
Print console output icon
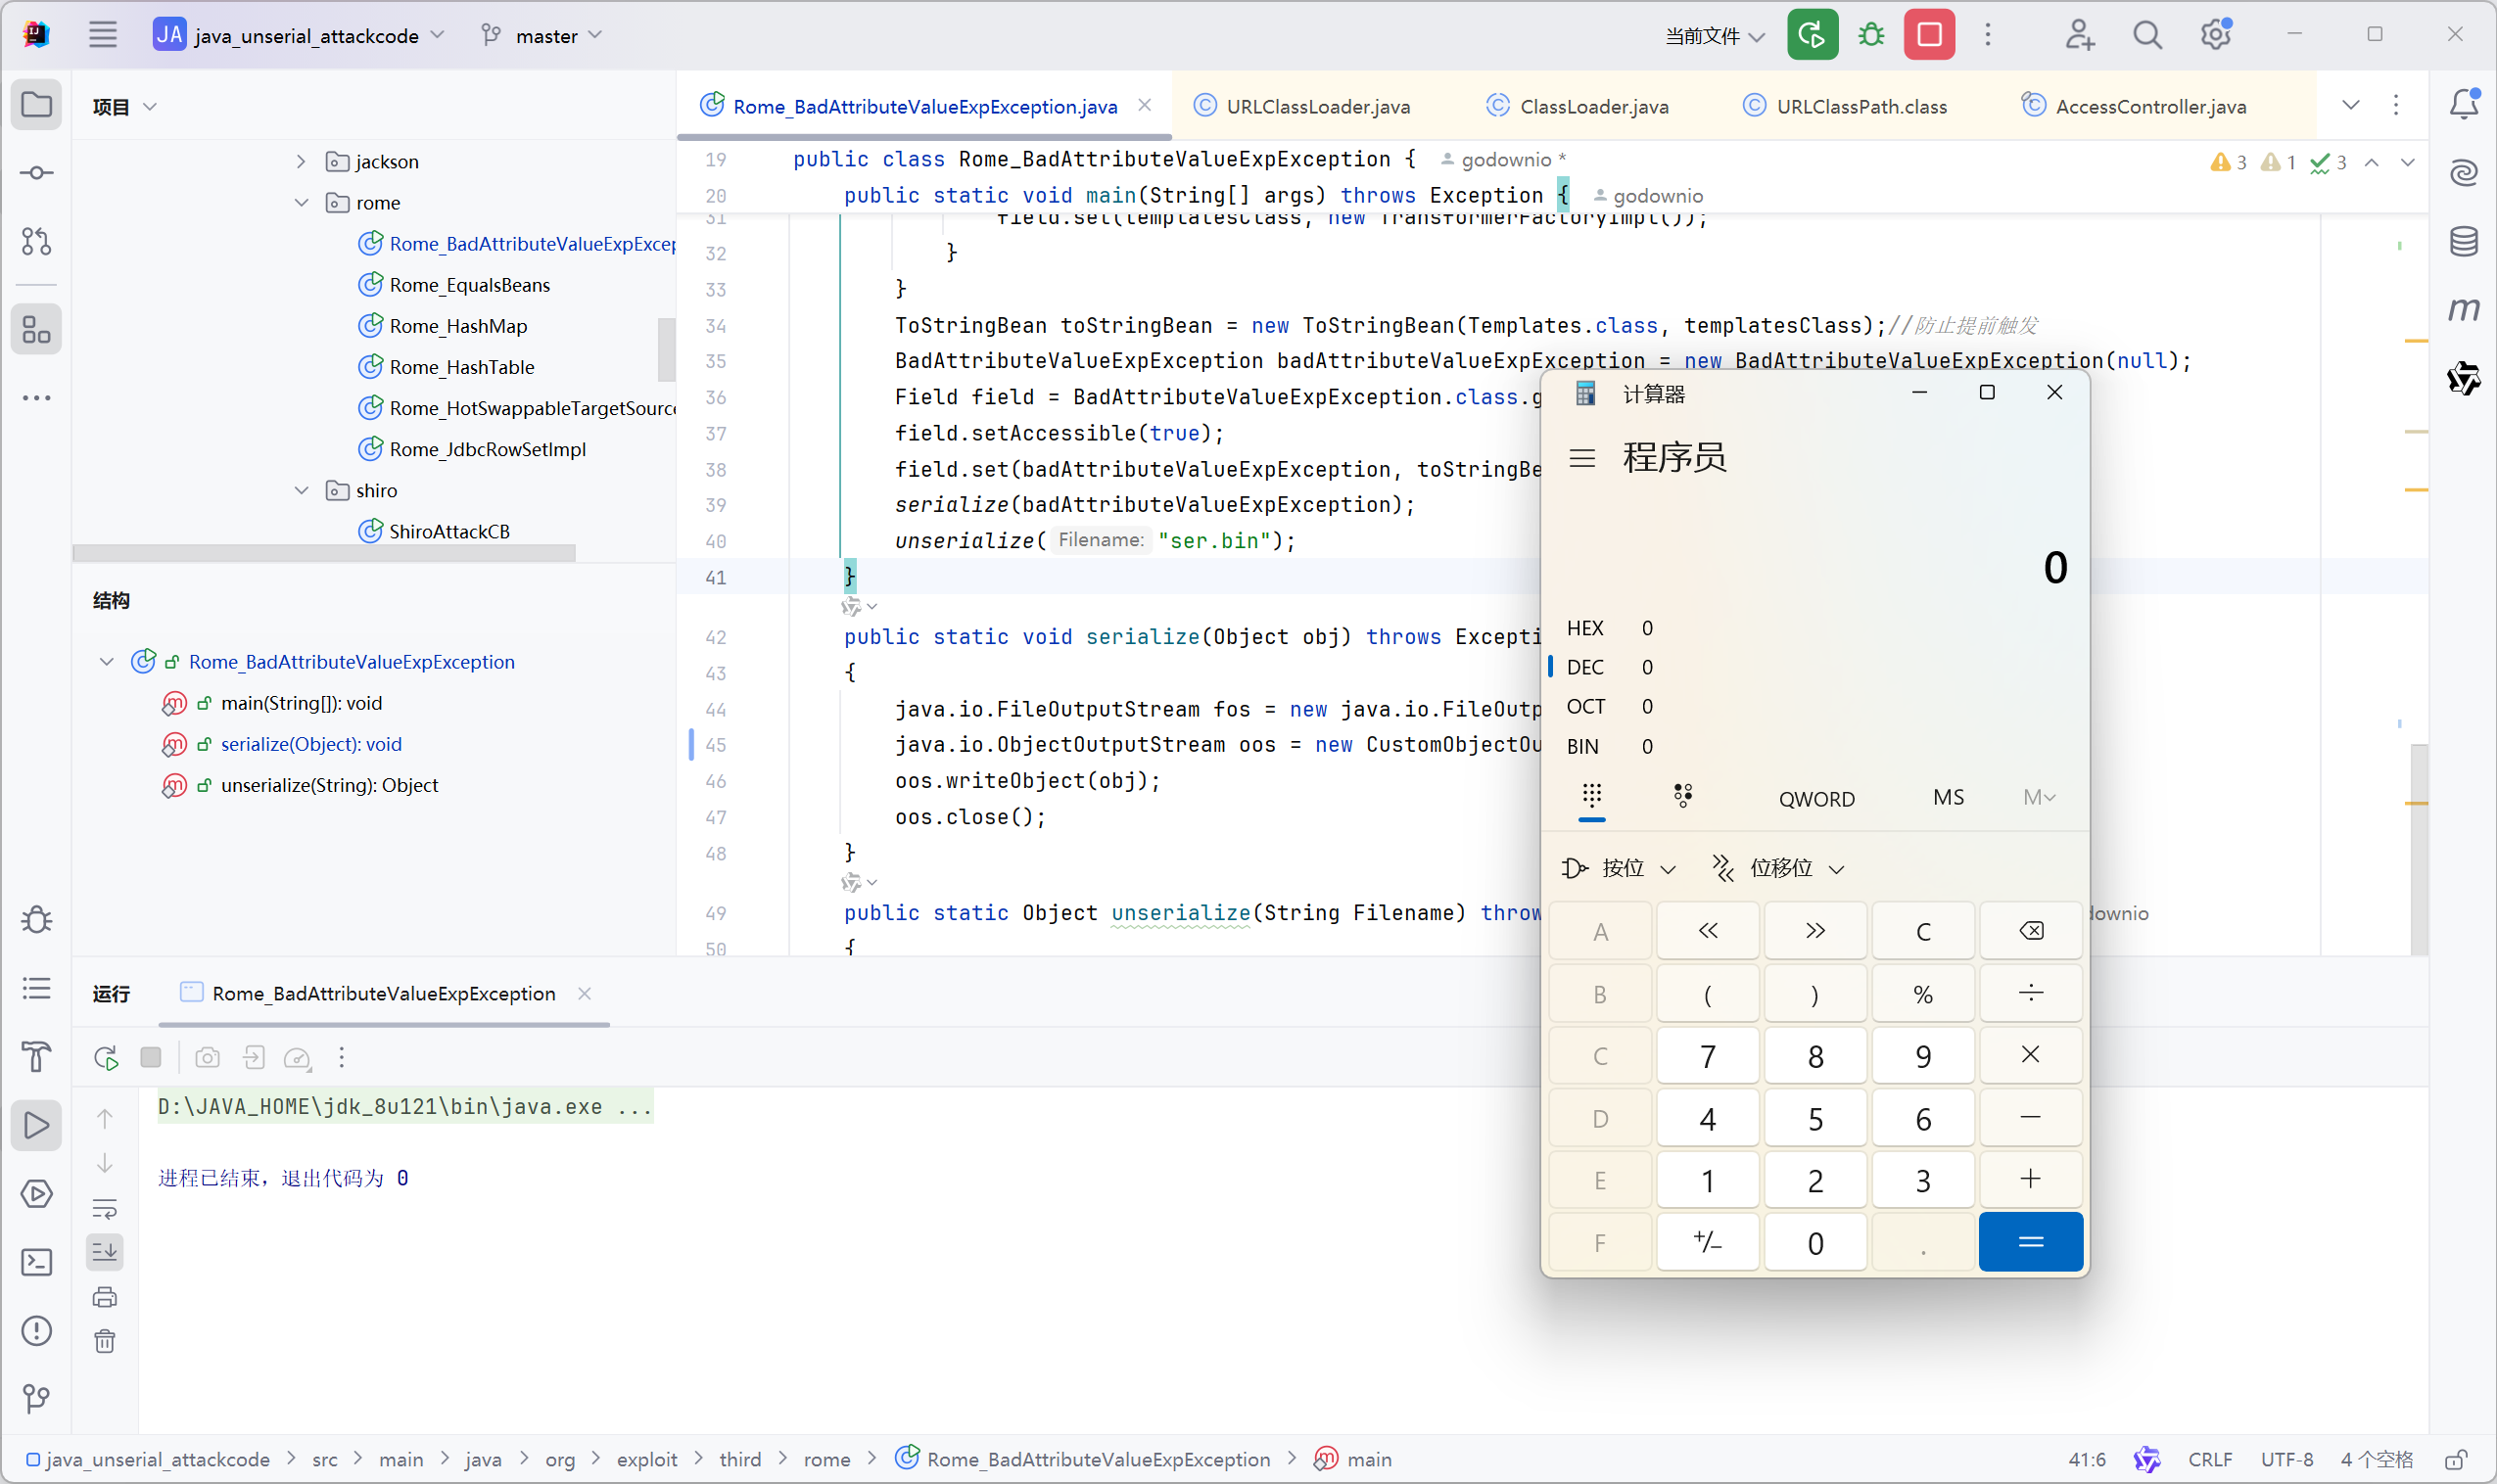105,1297
